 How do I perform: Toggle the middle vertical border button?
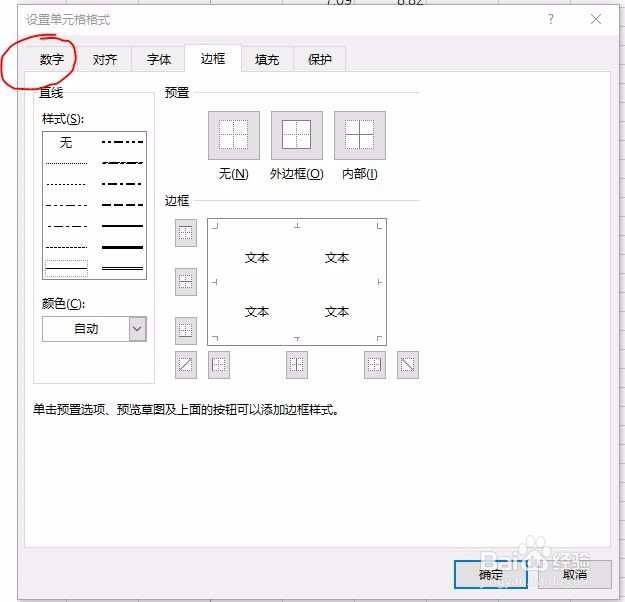(297, 364)
